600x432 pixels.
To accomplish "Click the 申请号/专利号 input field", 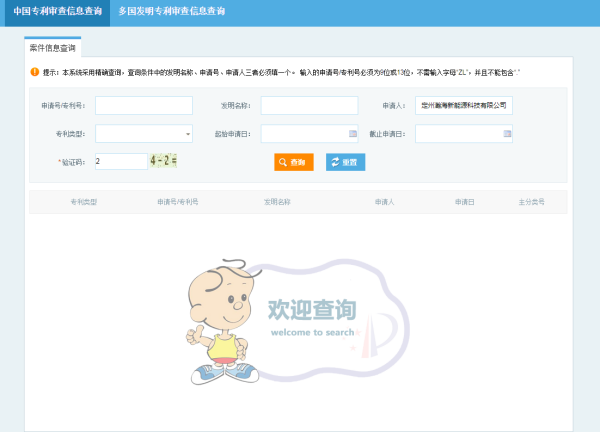I will [143, 105].
